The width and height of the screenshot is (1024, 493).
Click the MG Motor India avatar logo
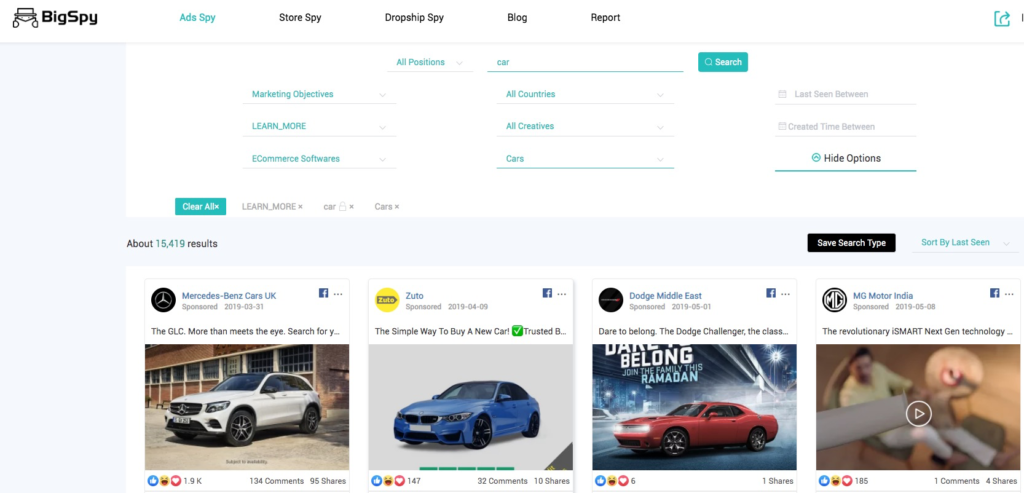835,300
